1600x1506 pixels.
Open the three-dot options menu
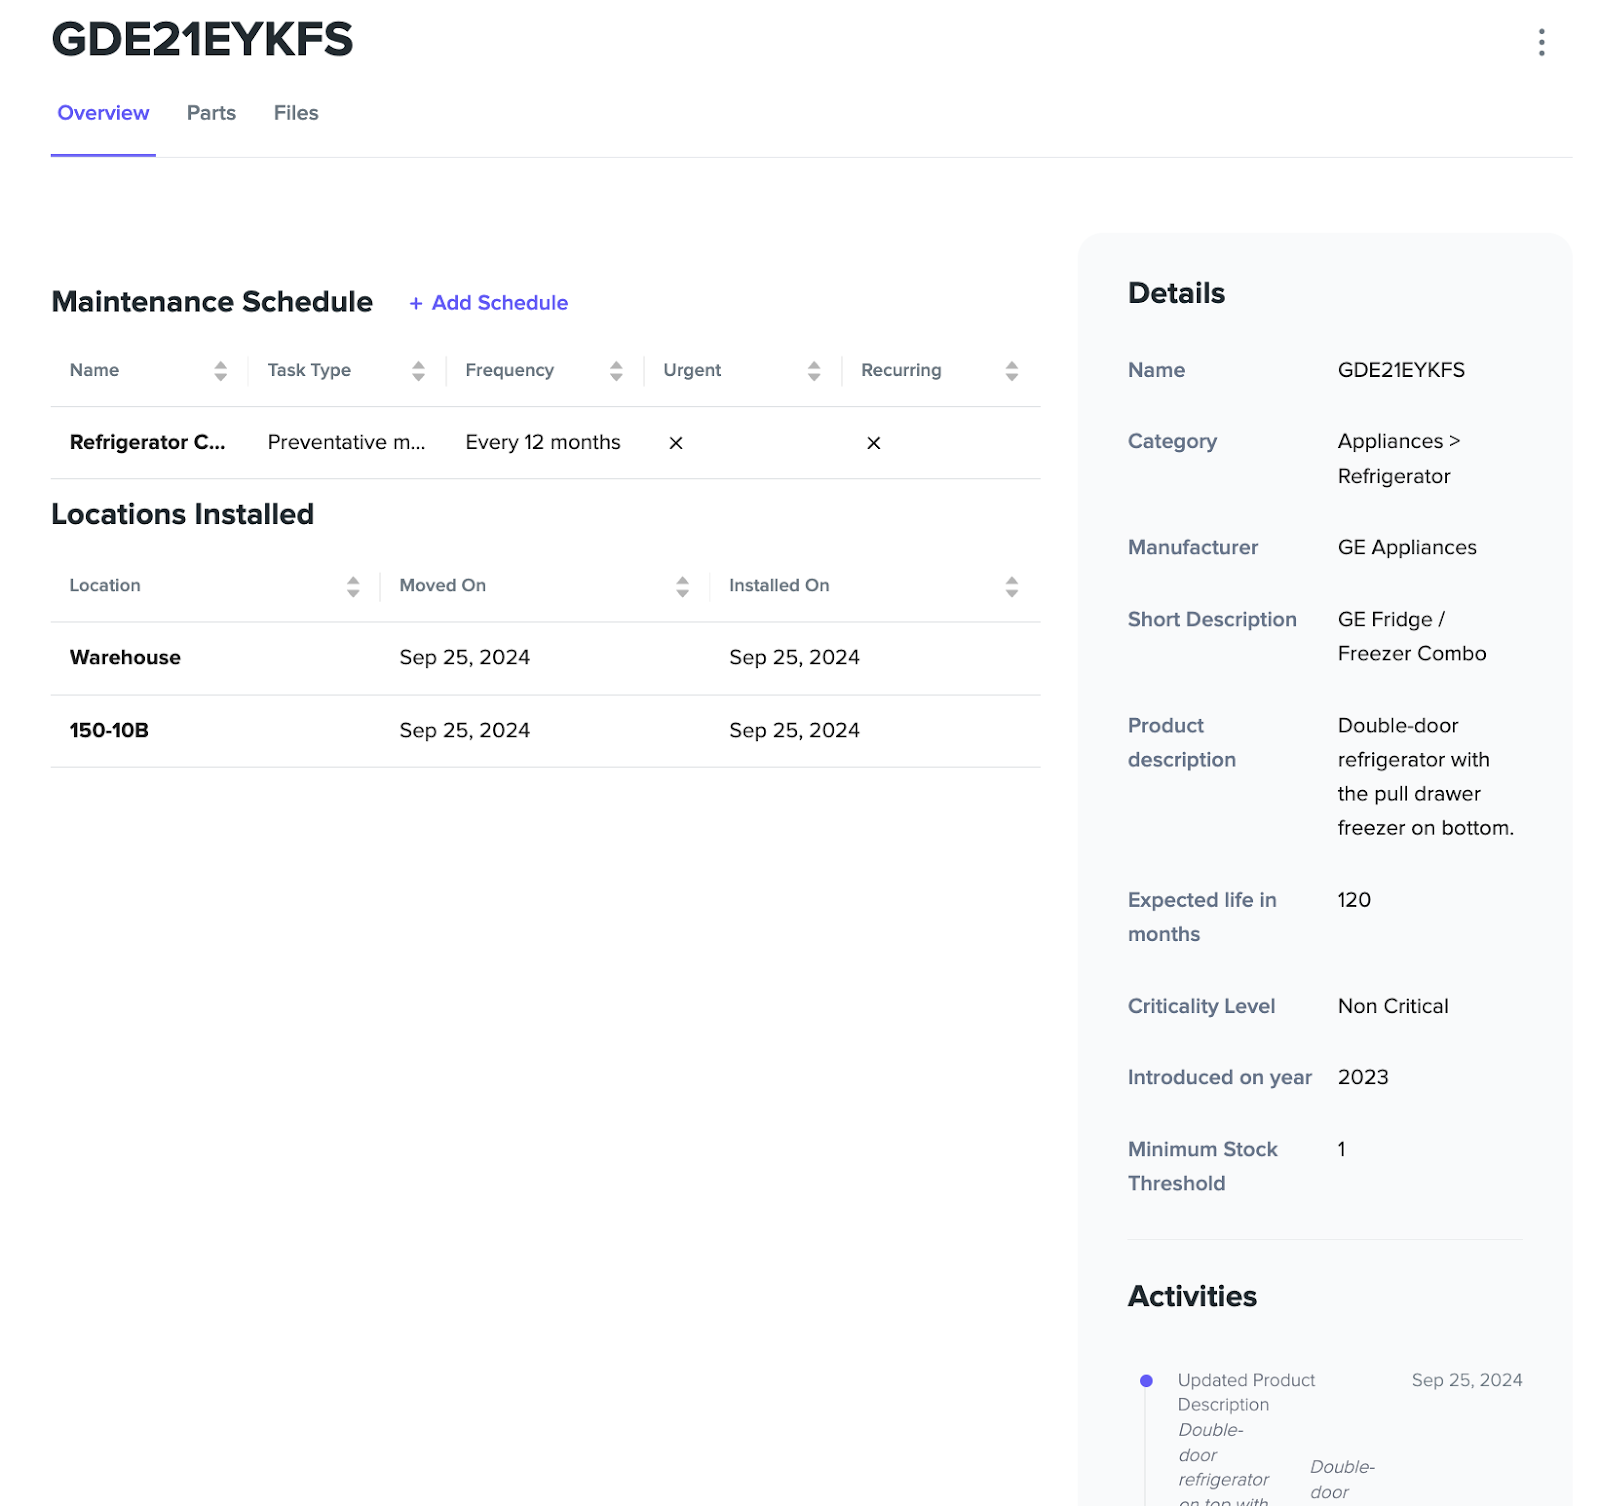1541,42
